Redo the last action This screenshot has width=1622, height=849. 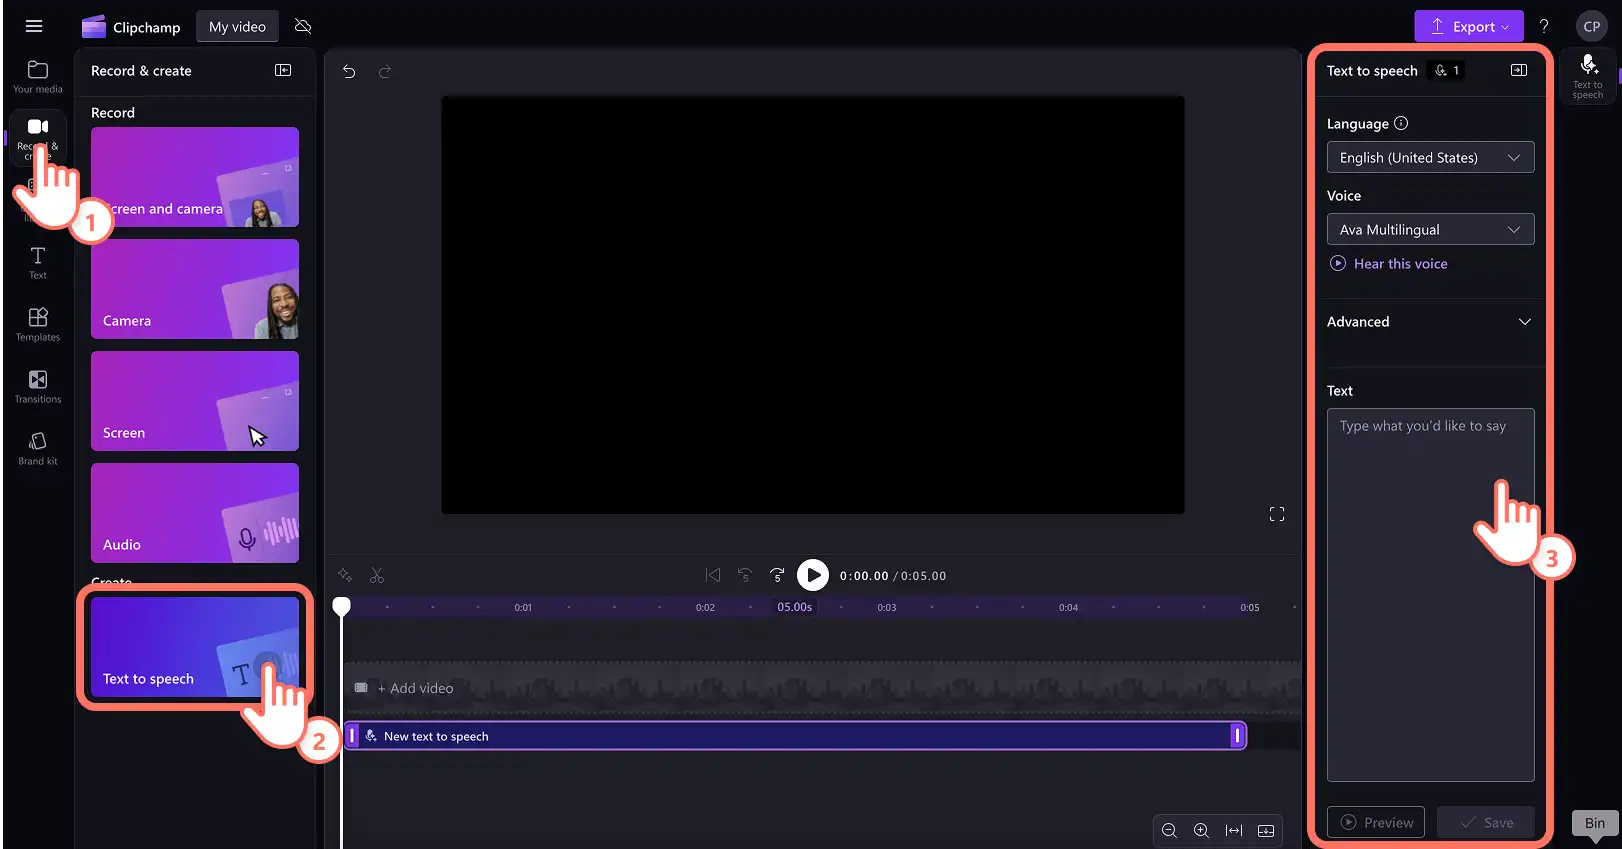[x=385, y=71]
